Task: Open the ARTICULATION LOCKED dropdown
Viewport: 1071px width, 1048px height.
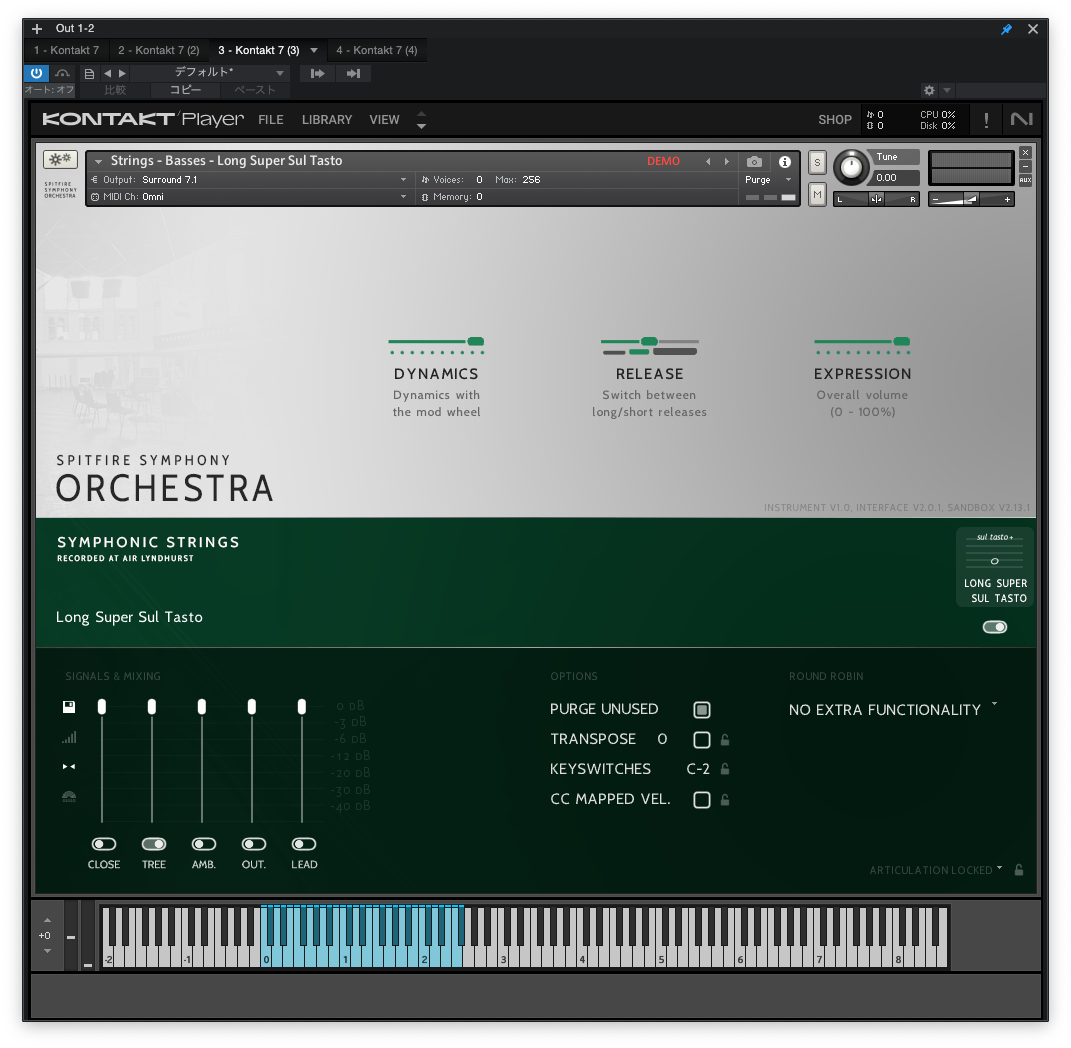Action: click(936, 870)
